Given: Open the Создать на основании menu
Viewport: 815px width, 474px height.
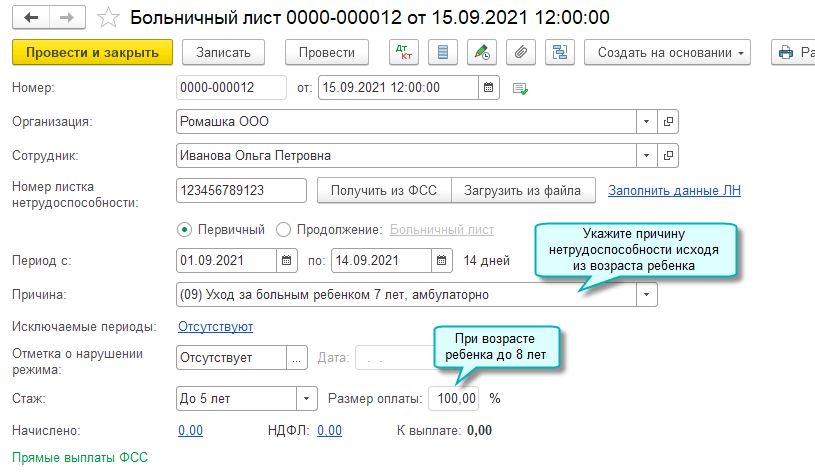Looking at the screenshot, I should (x=667, y=52).
